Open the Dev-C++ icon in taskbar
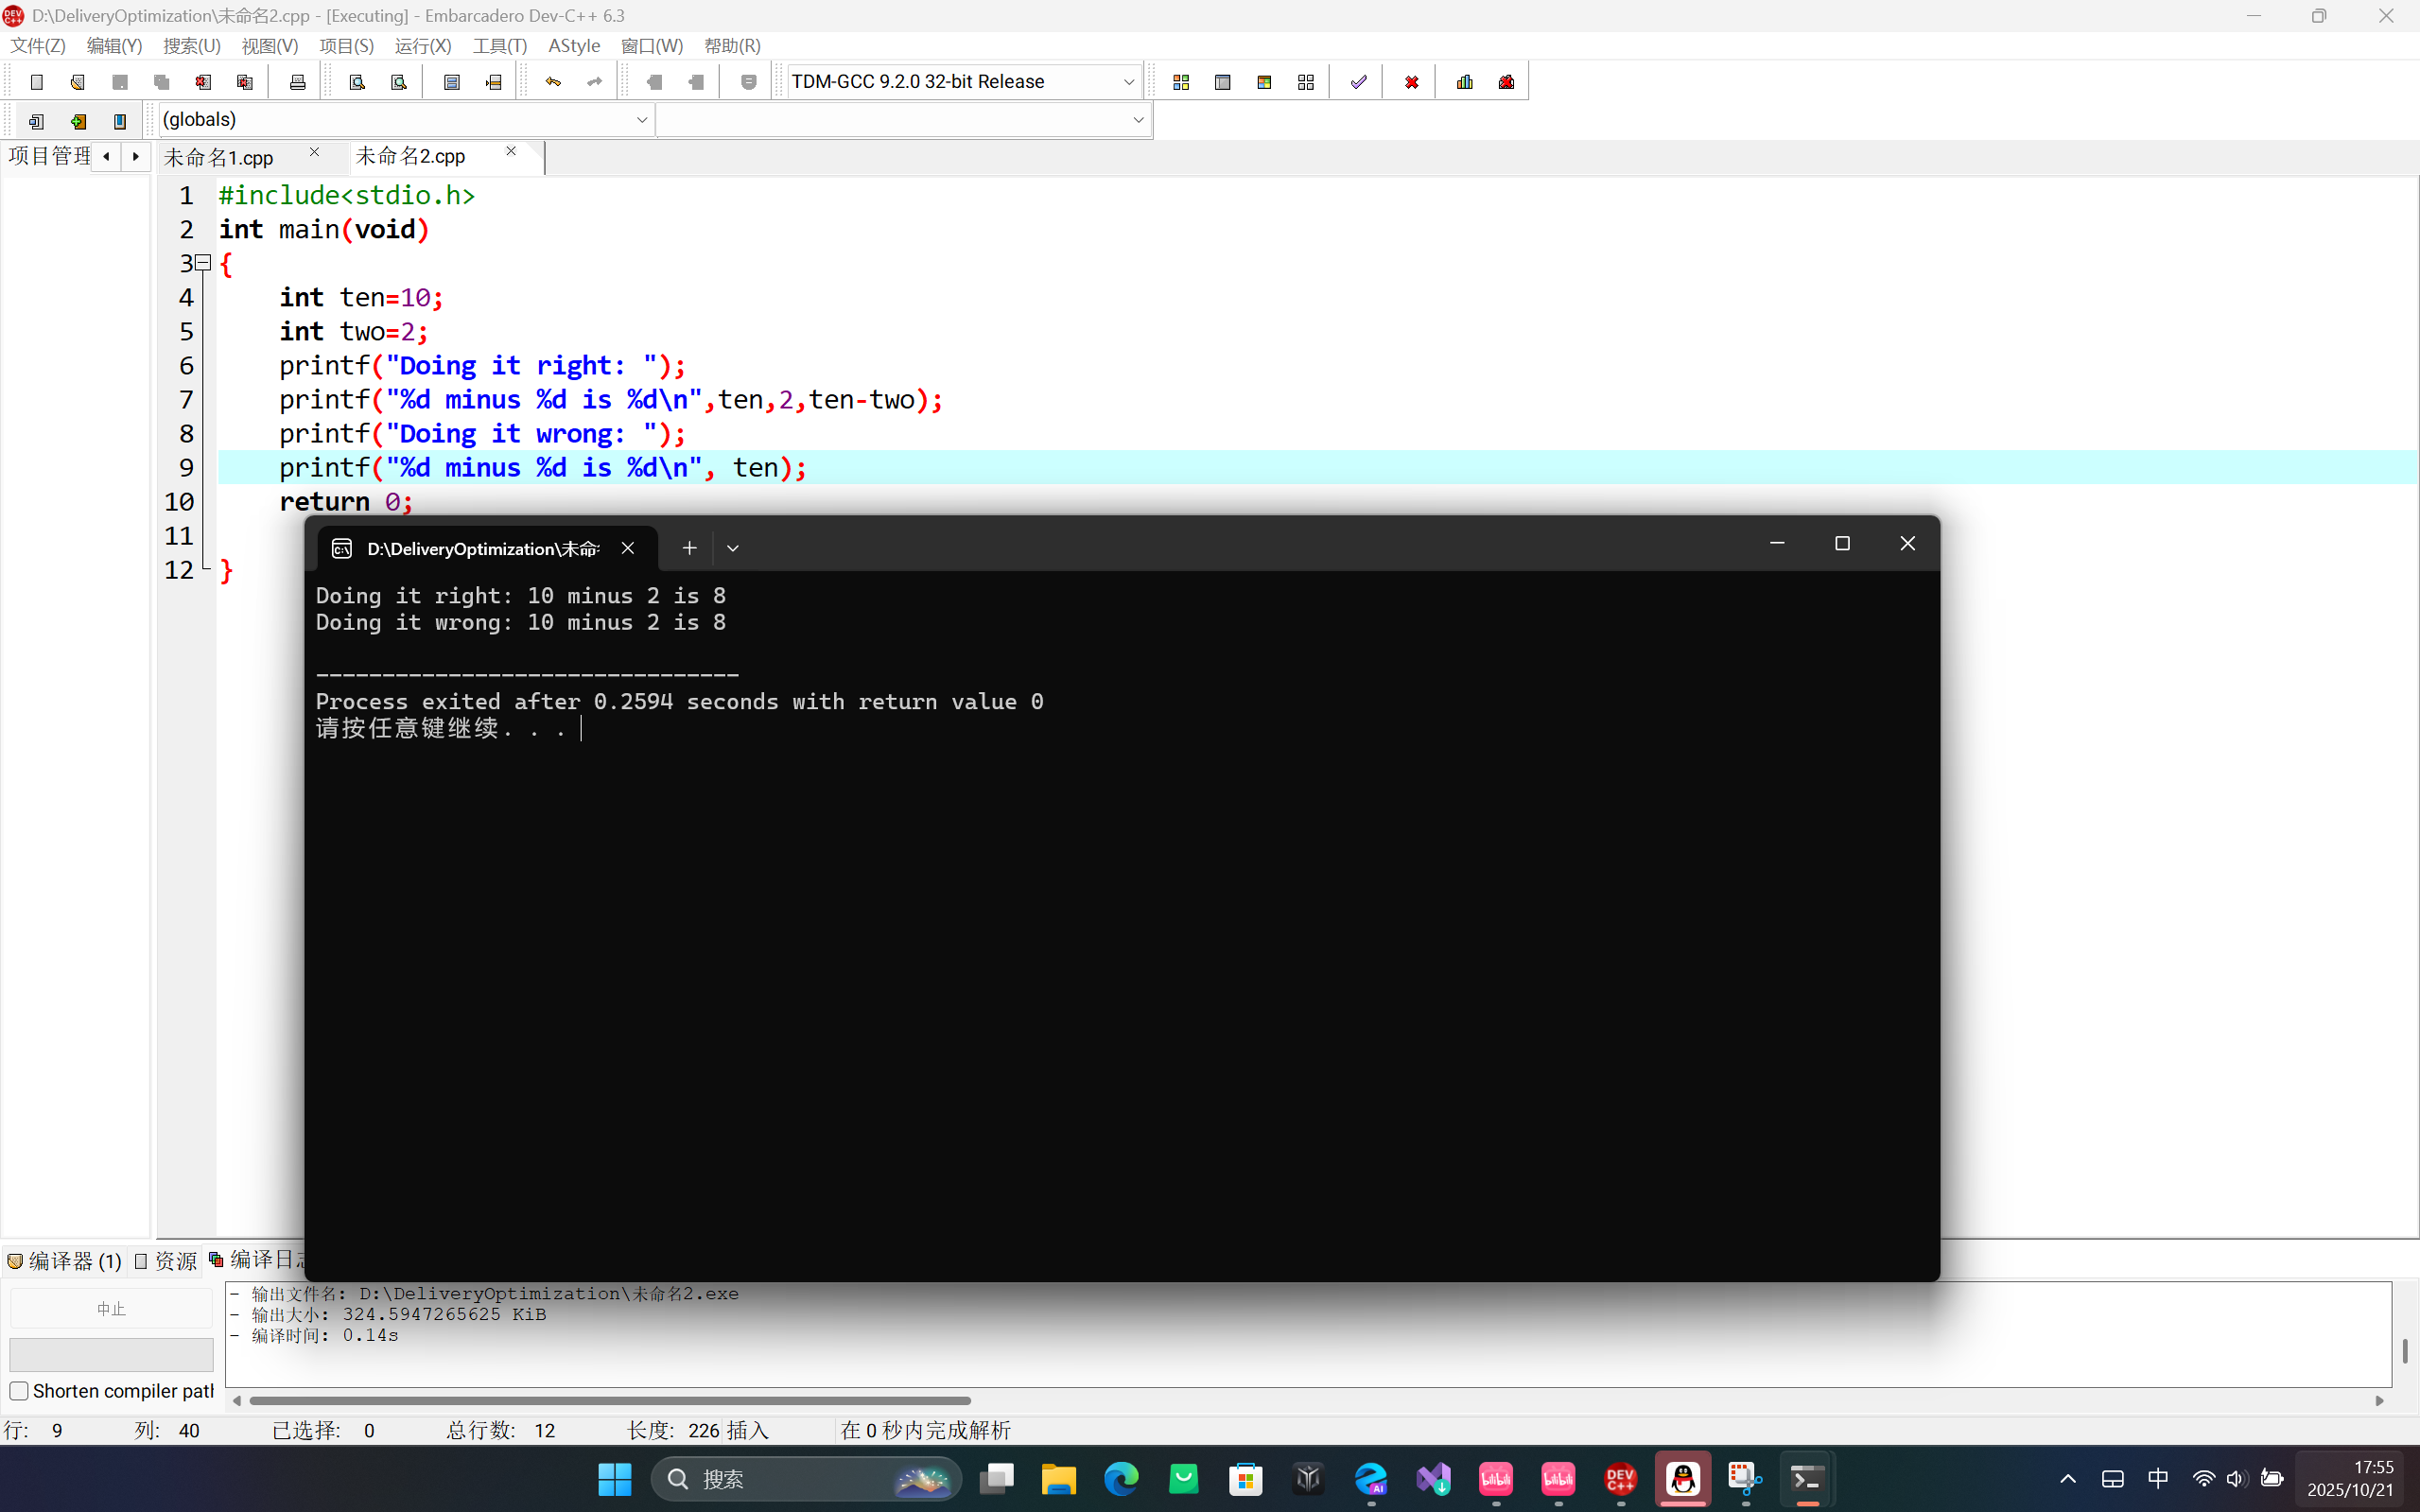2420x1512 pixels. pyautogui.click(x=1620, y=1478)
